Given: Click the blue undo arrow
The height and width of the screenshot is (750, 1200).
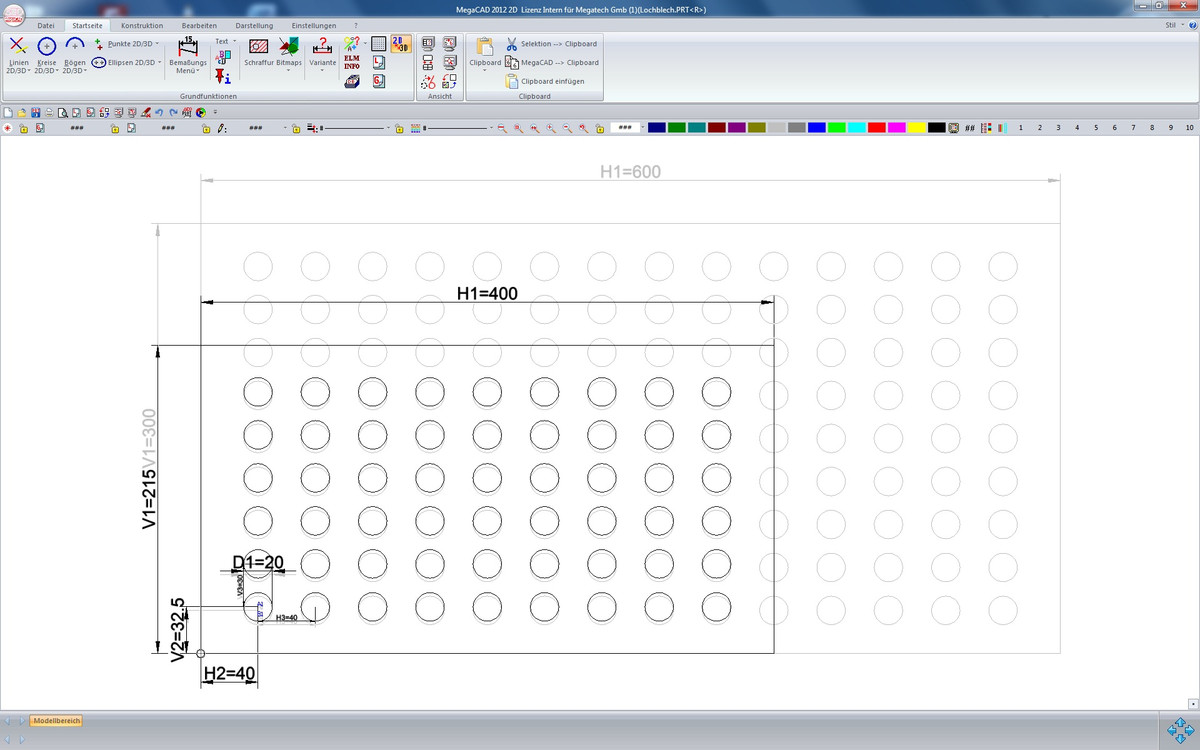Looking at the screenshot, I should click(160, 113).
